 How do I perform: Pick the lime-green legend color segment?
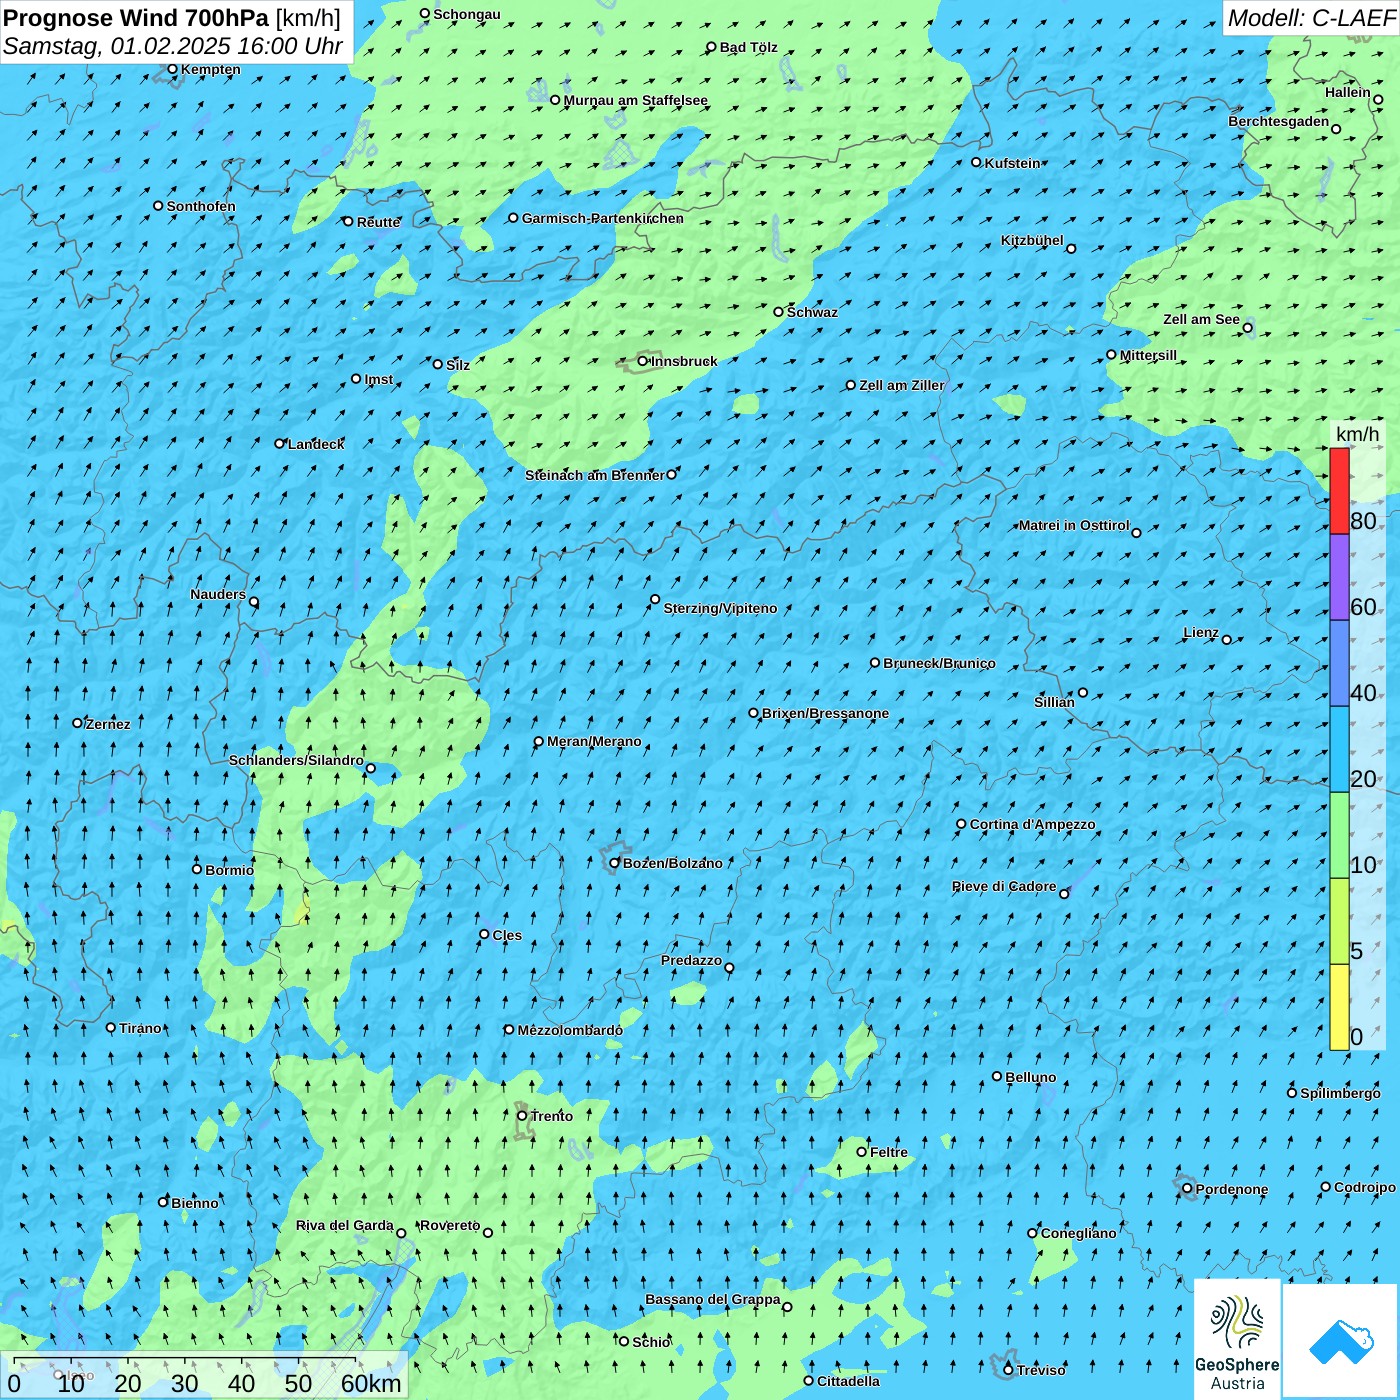(x=1339, y=921)
